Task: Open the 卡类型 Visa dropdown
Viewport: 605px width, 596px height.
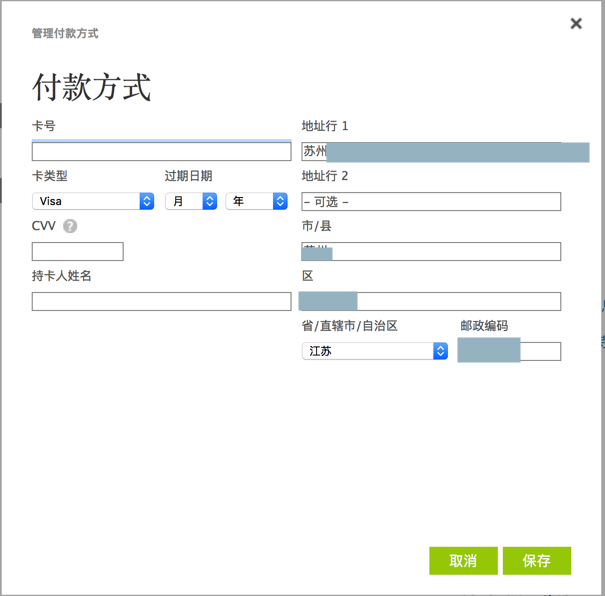Action: [x=93, y=201]
